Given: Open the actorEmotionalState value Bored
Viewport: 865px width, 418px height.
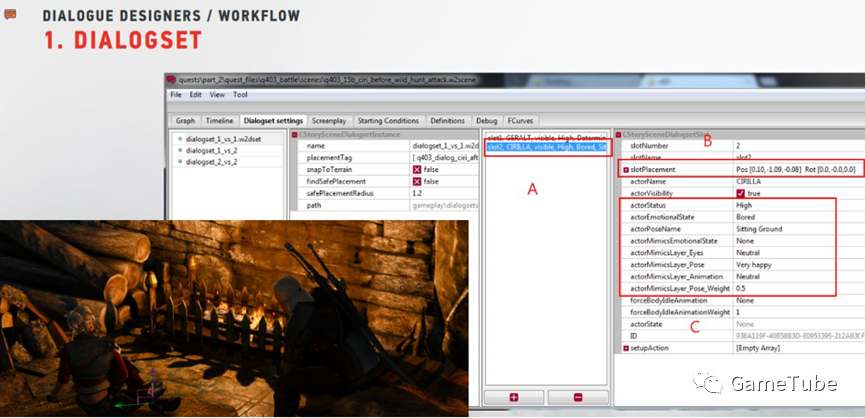Looking at the screenshot, I should coord(799,217).
